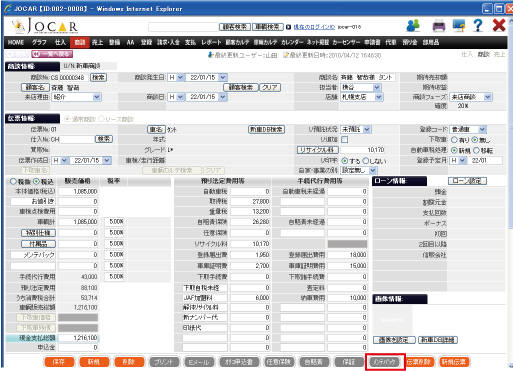This screenshot has height=371, width=513.
Task: Click the 車名 button
Action: click(156, 129)
